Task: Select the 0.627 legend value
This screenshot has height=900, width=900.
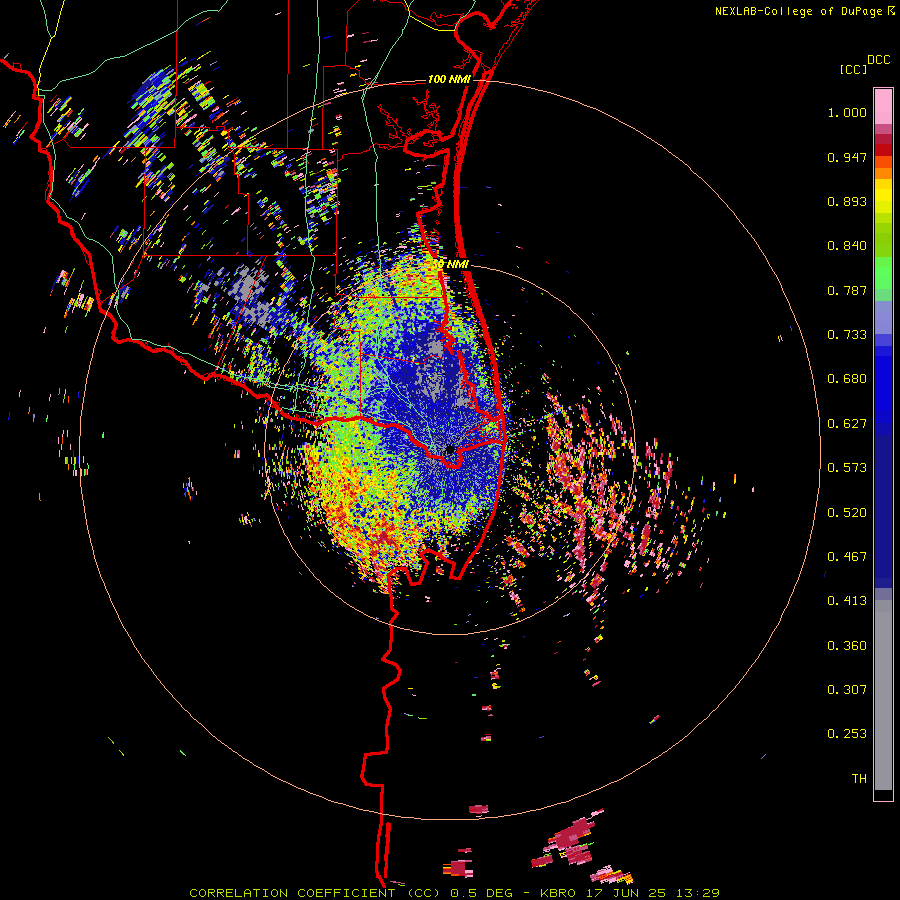Action: (847, 424)
